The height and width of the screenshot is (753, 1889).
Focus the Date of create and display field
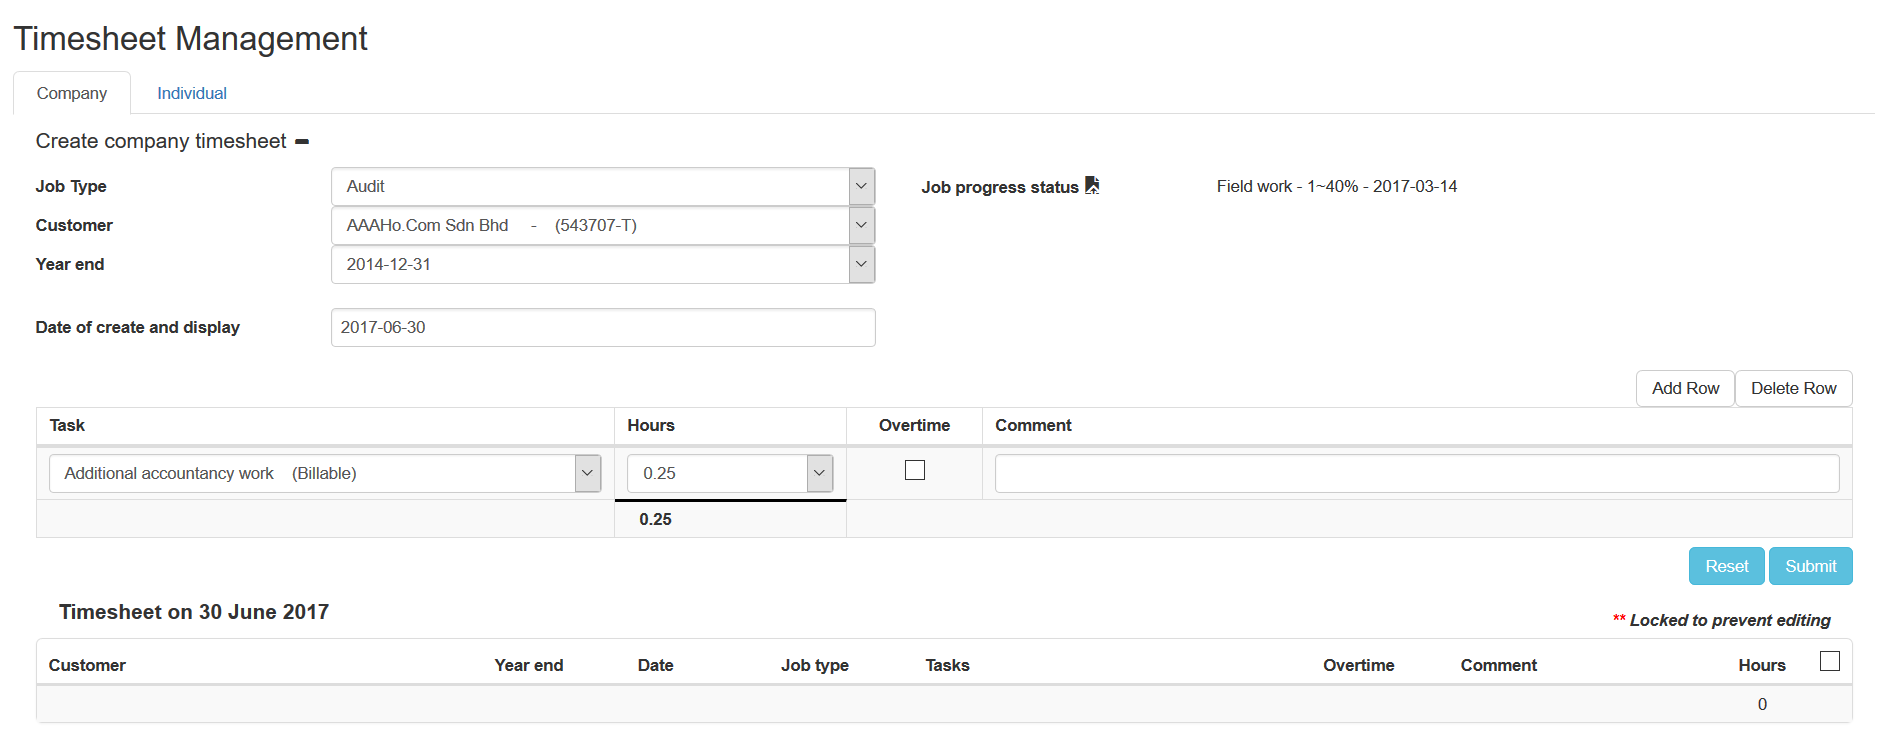(603, 328)
